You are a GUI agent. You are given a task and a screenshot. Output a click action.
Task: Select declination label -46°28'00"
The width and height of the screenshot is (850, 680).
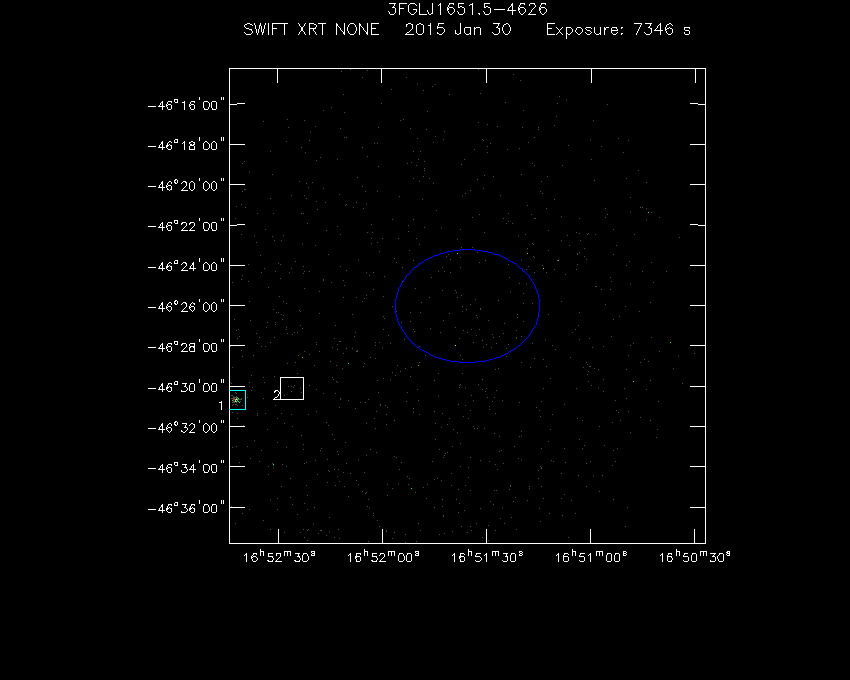click(186, 347)
